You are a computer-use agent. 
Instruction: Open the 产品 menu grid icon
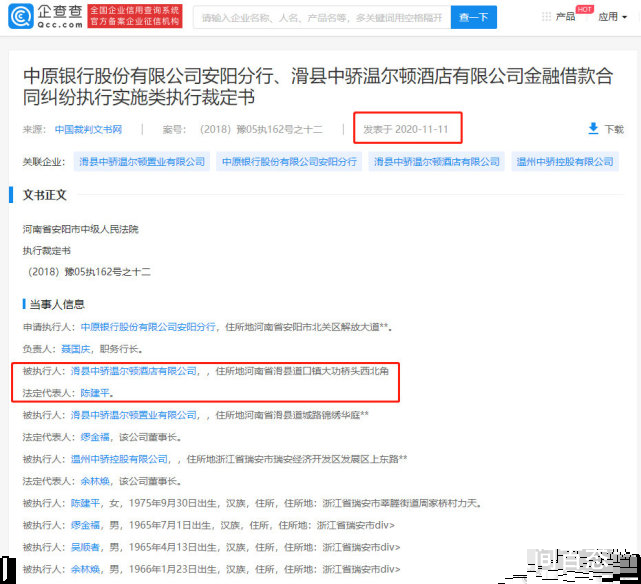tap(546, 17)
